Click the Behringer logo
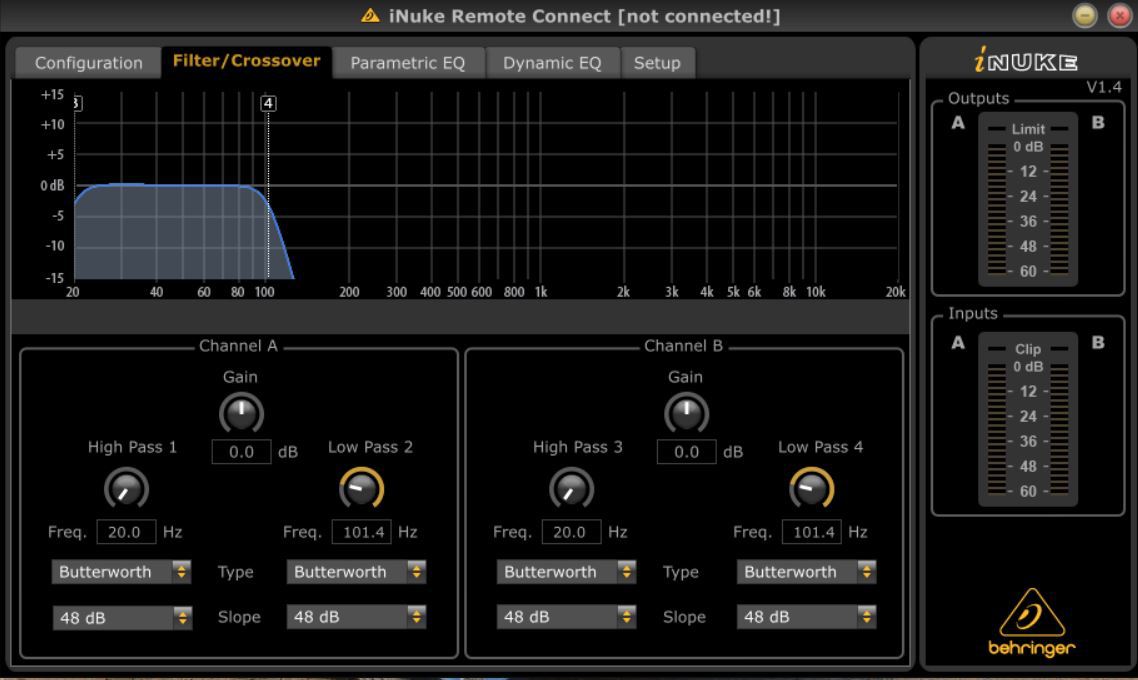 pyautogui.click(x=1031, y=623)
